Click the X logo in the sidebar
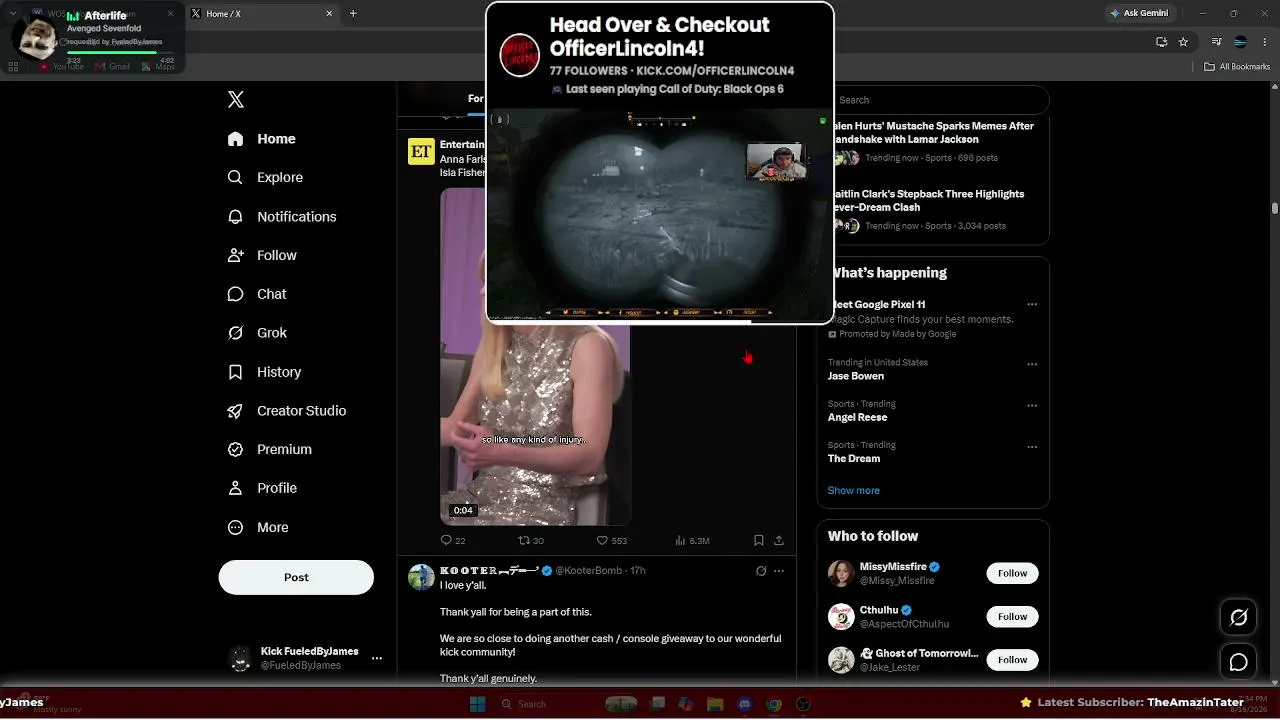The height and width of the screenshot is (720, 1280). point(236,99)
